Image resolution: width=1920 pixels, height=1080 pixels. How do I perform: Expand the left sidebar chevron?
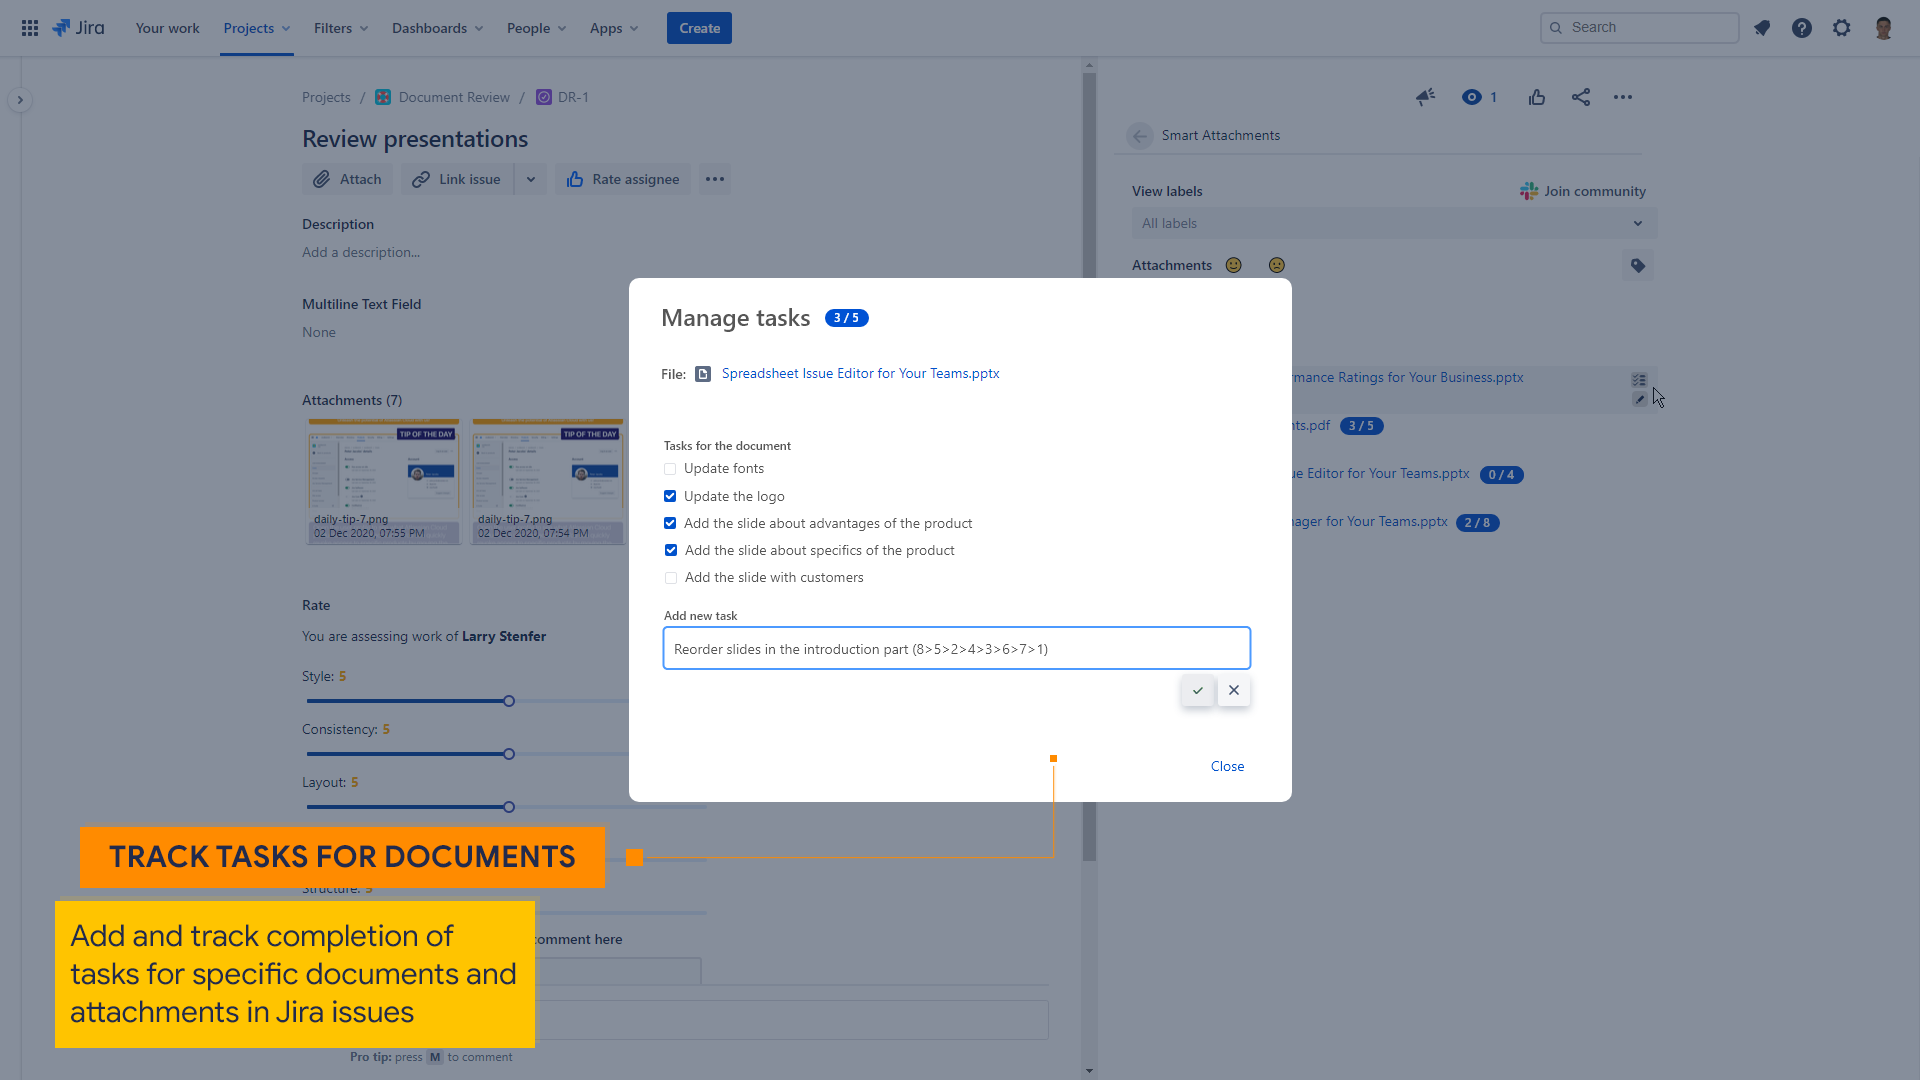point(20,100)
